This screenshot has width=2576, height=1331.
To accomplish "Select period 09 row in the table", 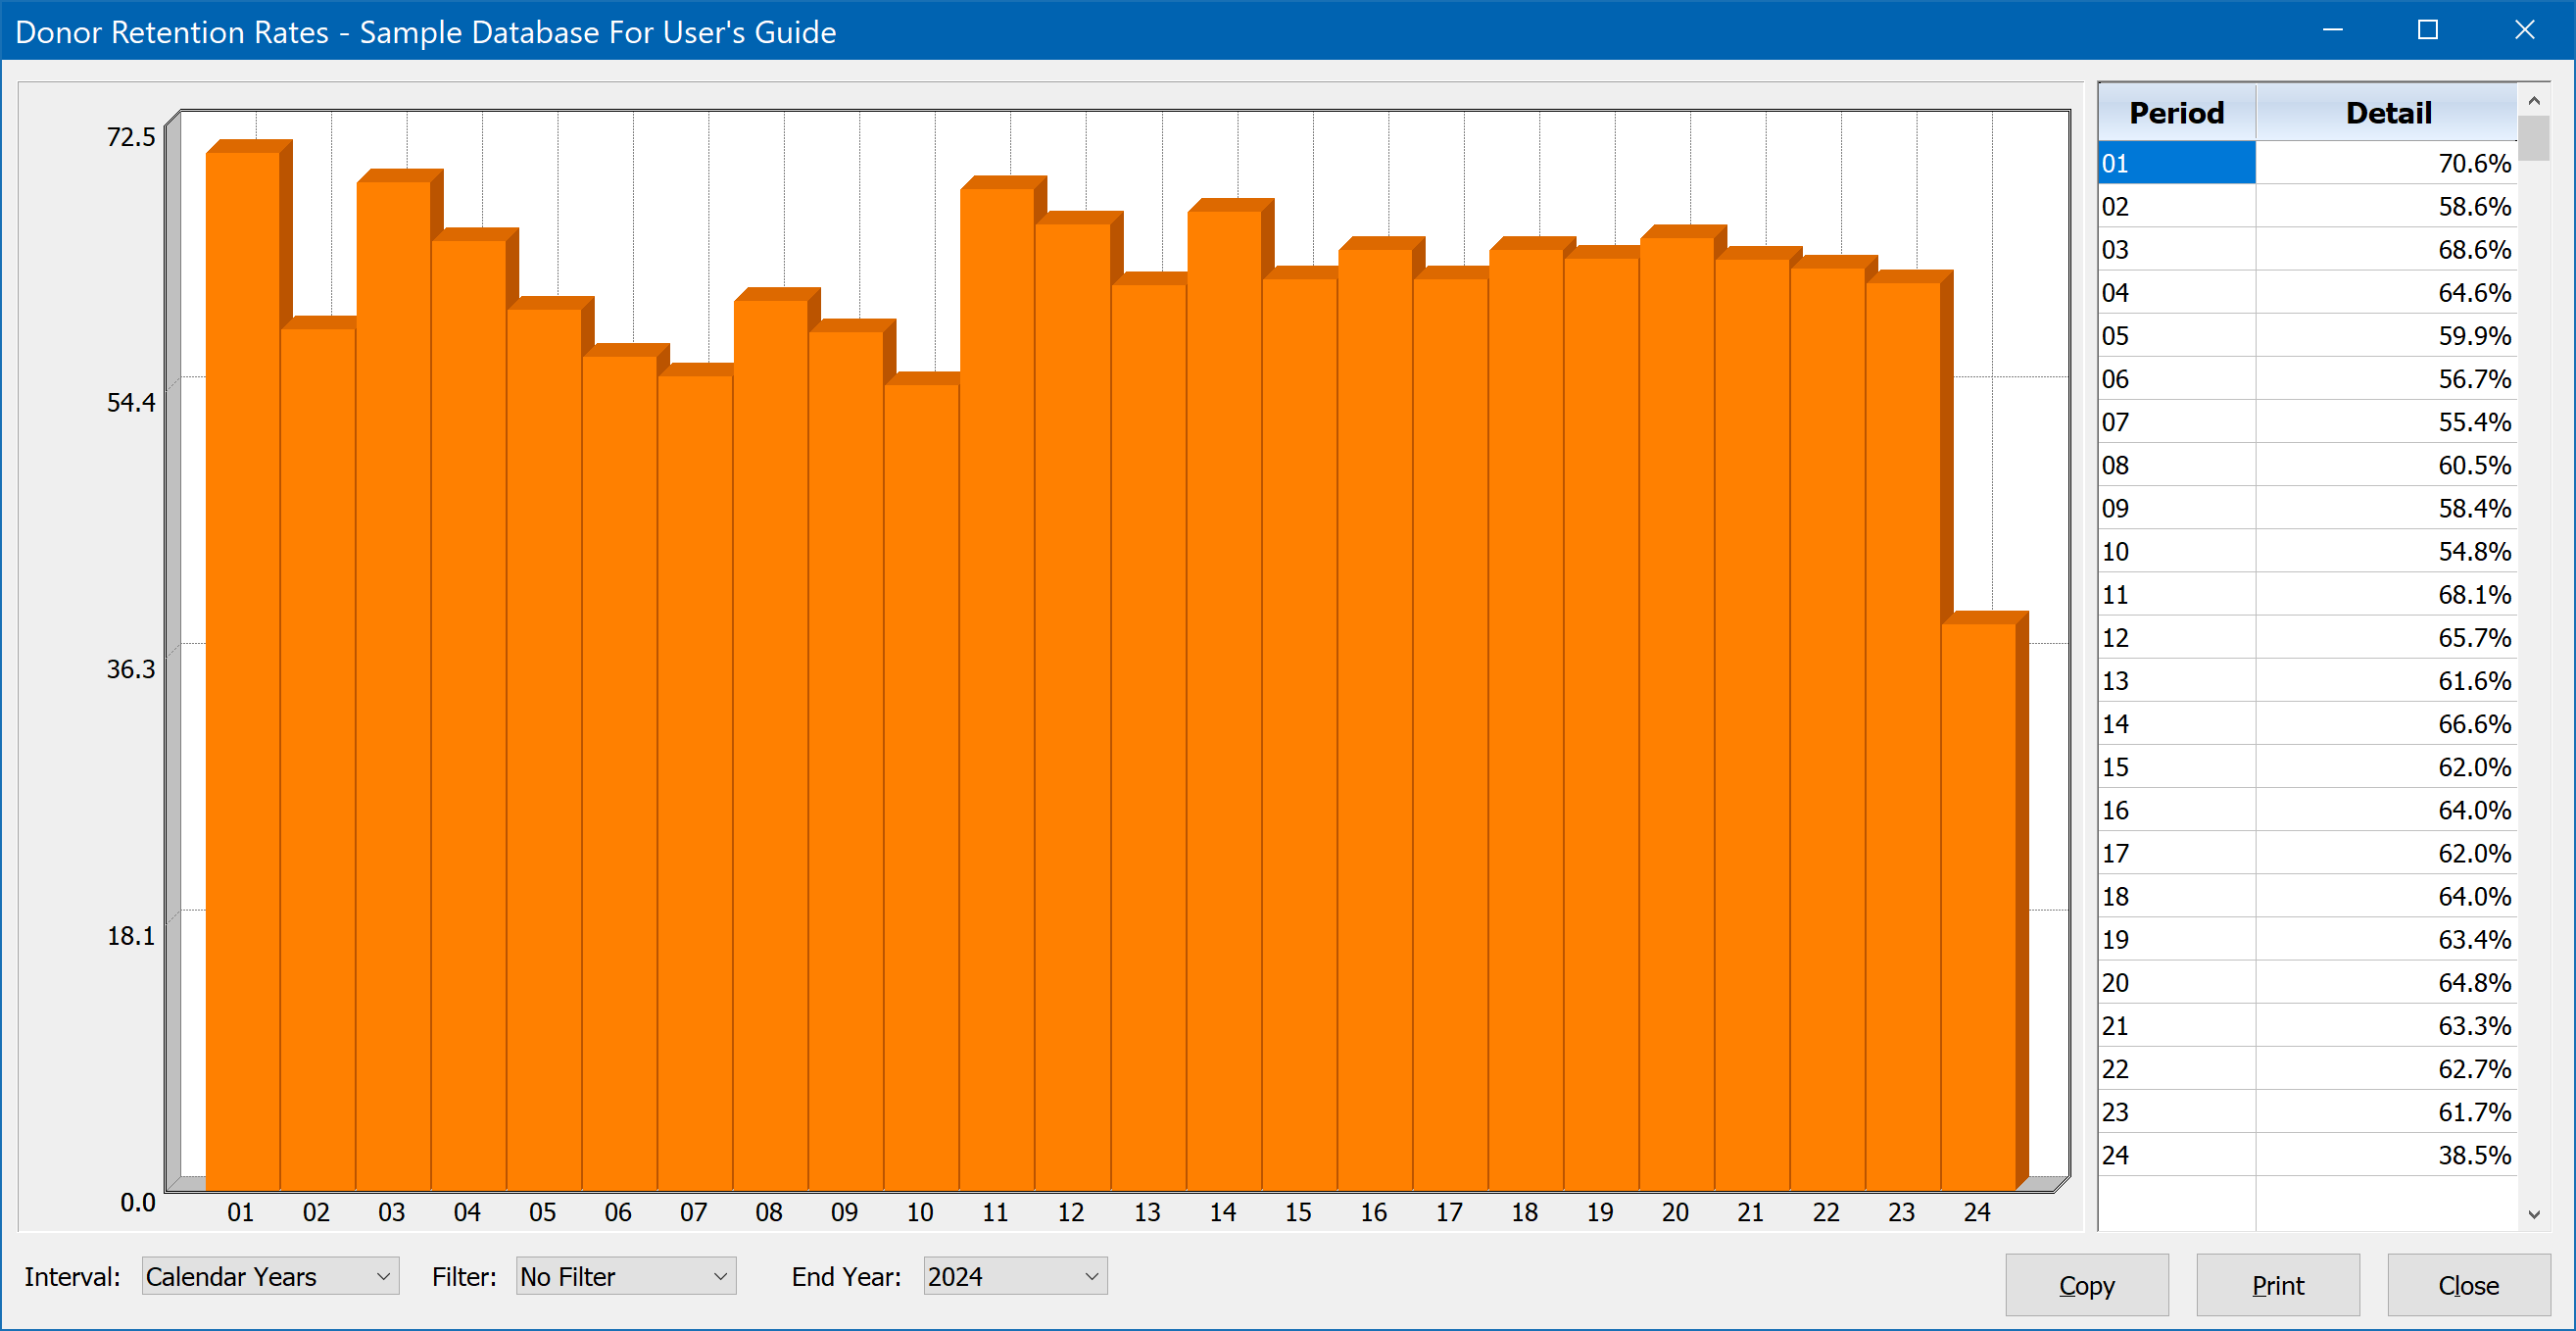I will click(2307, 508).
